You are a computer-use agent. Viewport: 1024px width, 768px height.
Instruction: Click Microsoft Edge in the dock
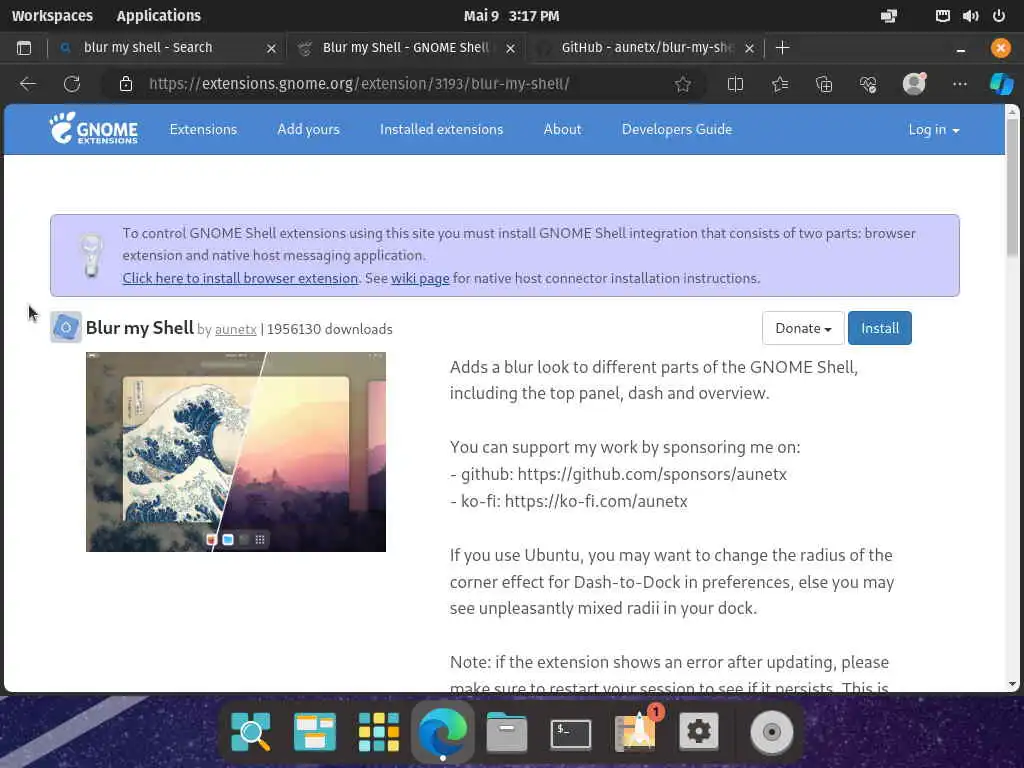(x=442, y=731)
